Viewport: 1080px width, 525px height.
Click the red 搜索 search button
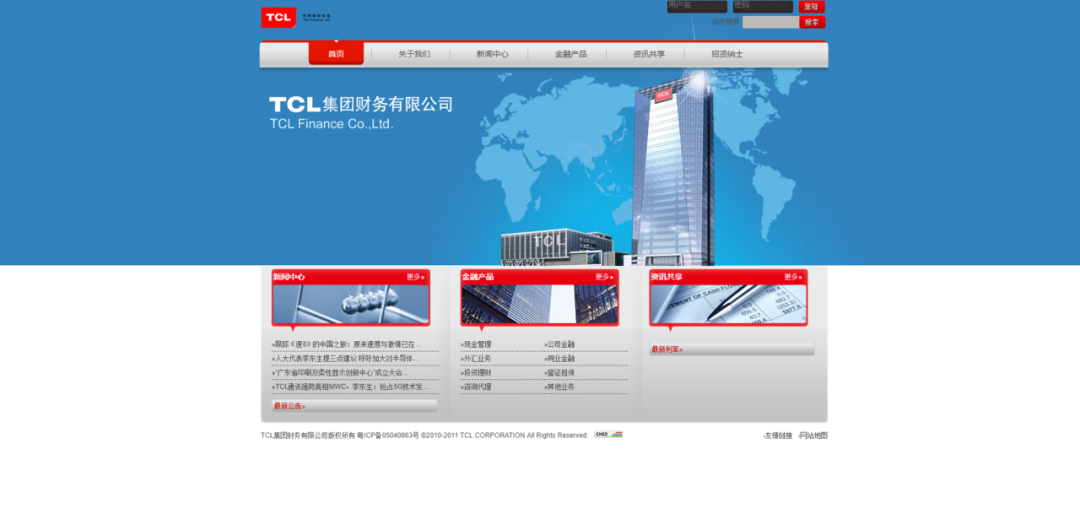click(812, 22)
